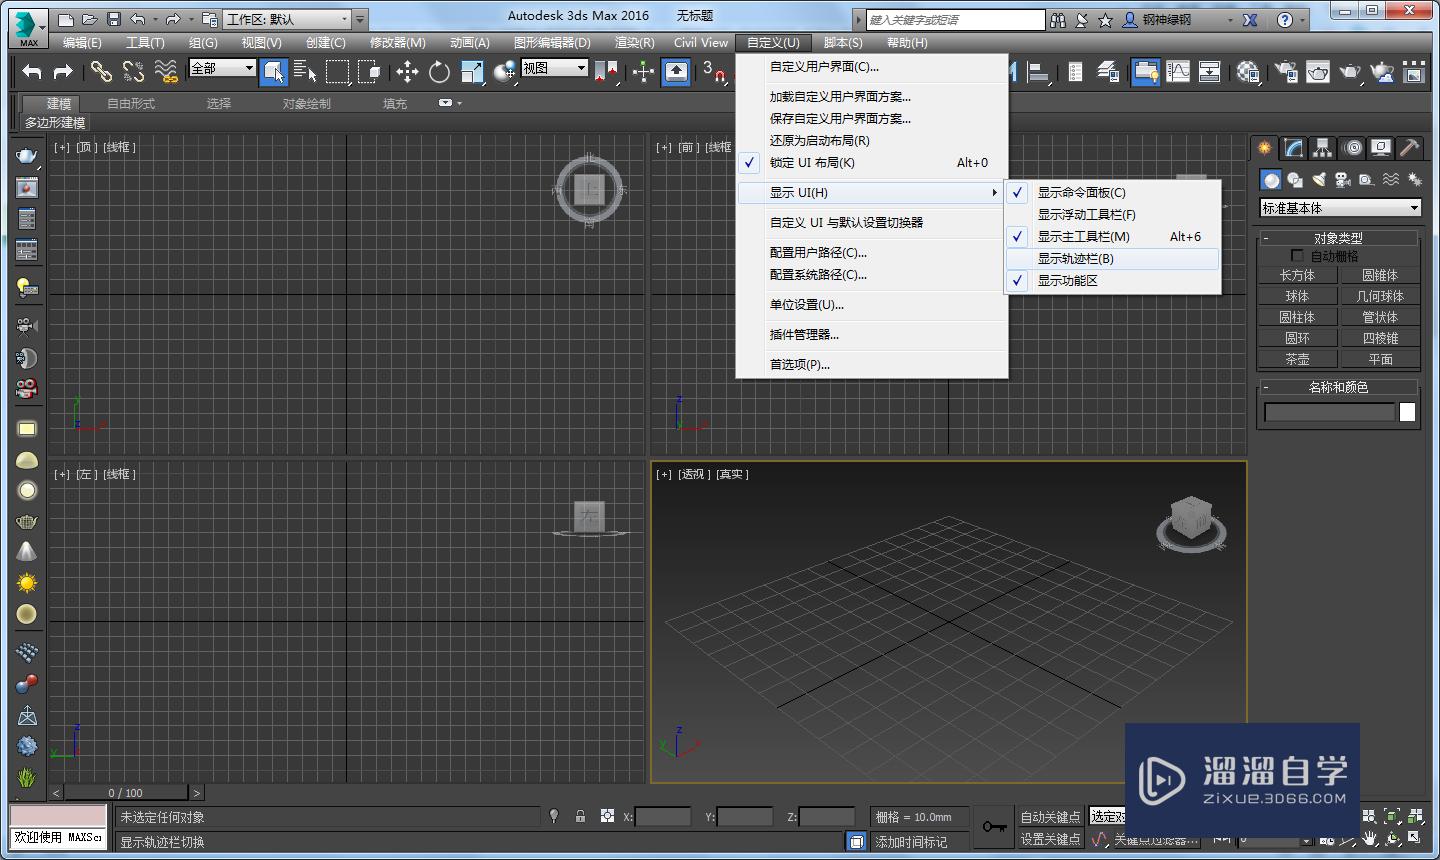1440x860 pixels.
Task: Open the Curve Editor from the toolbar
Action: click(1178, 71)
